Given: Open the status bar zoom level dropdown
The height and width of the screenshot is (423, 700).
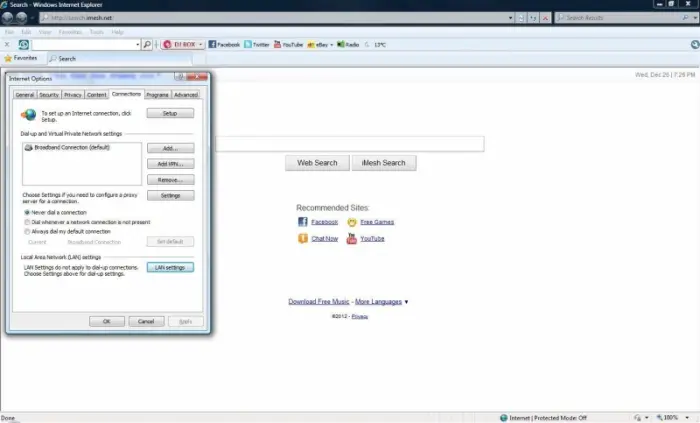Looking at the screenshot, I should click(x=688, y=418).
